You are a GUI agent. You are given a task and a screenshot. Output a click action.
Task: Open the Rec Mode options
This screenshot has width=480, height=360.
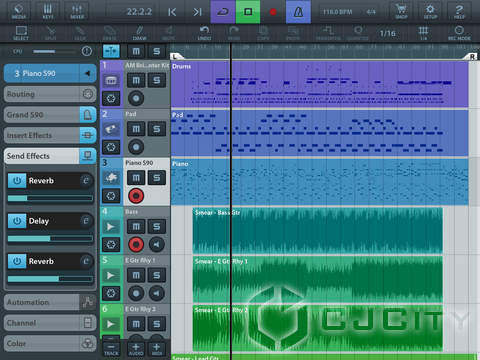459,33
